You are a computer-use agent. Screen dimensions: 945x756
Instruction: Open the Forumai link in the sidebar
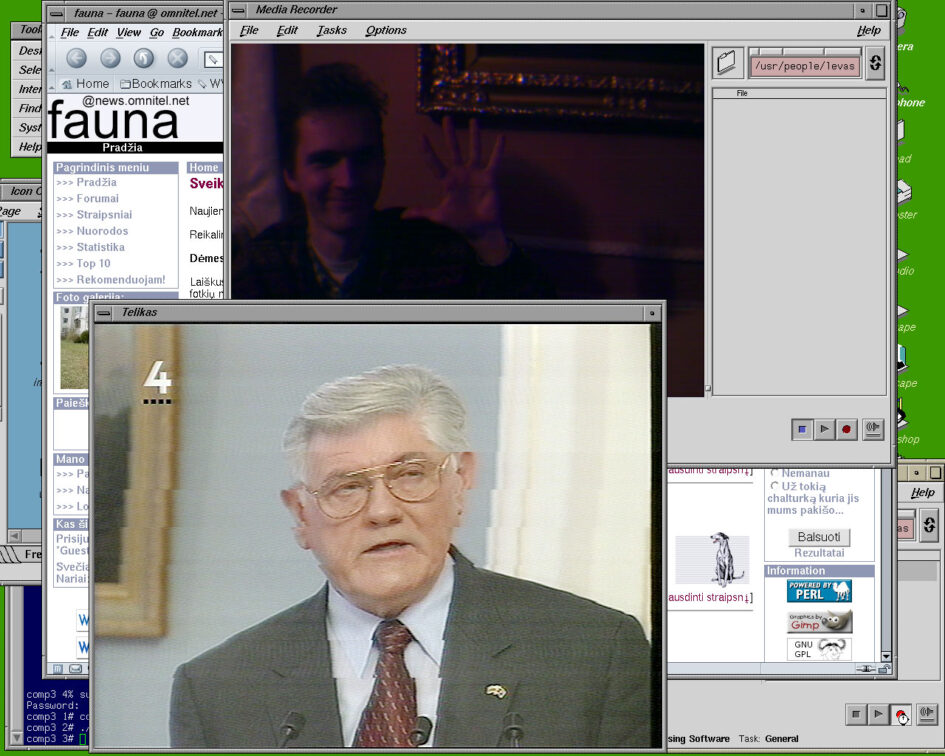click(x=98, y=199)
